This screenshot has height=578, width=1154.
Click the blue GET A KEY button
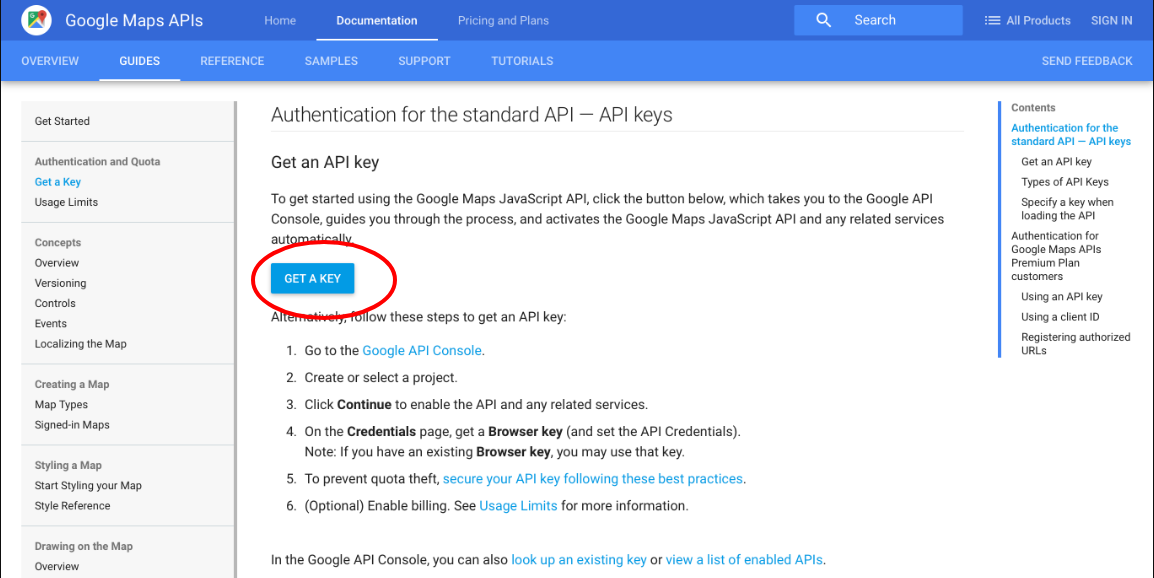[312, 278]
